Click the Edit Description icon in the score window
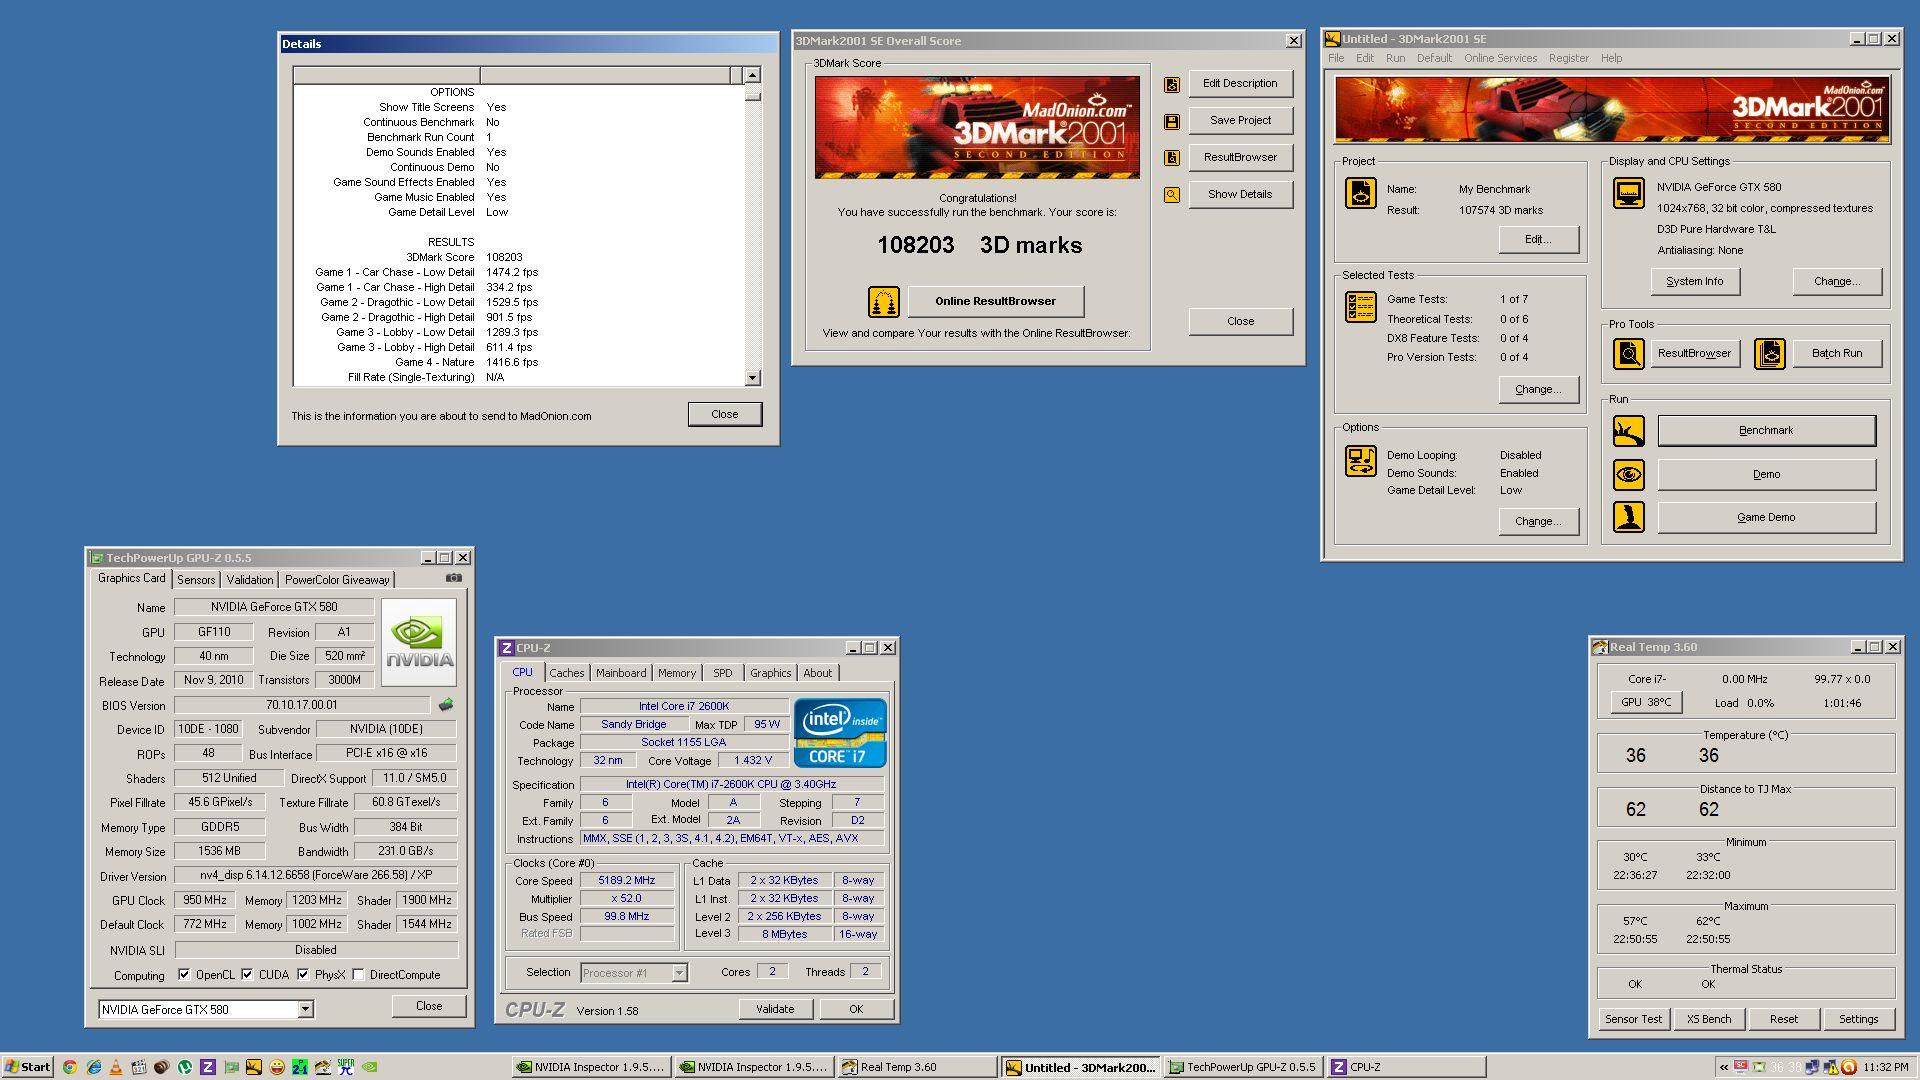 1171,85
